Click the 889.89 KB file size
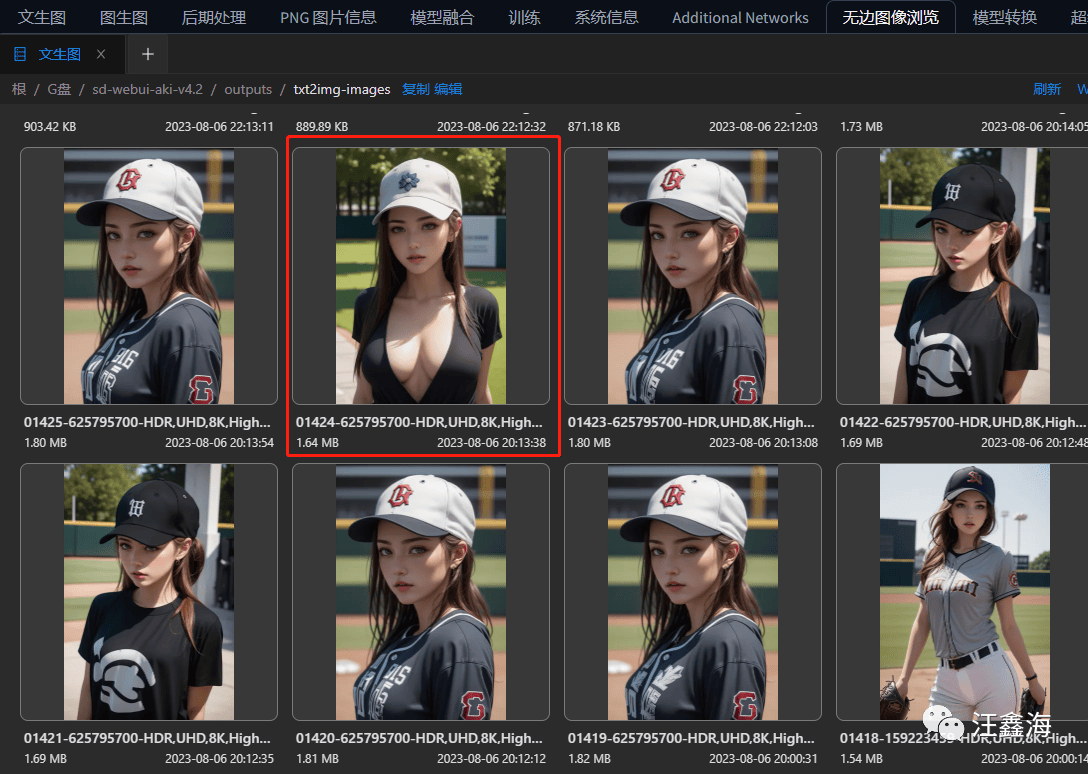This screenshot has height=774, width=1088. click(x=322, y=126)
